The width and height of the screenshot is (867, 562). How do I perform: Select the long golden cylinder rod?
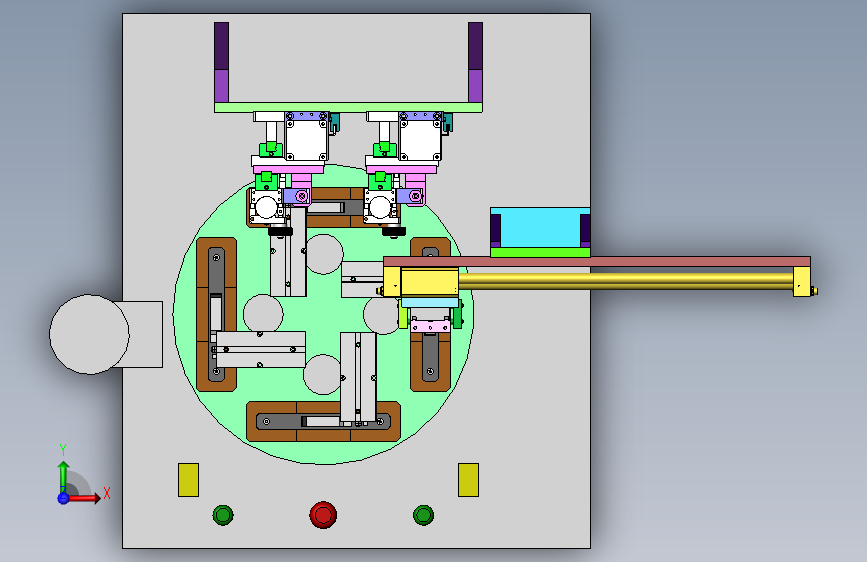[625, 282]
